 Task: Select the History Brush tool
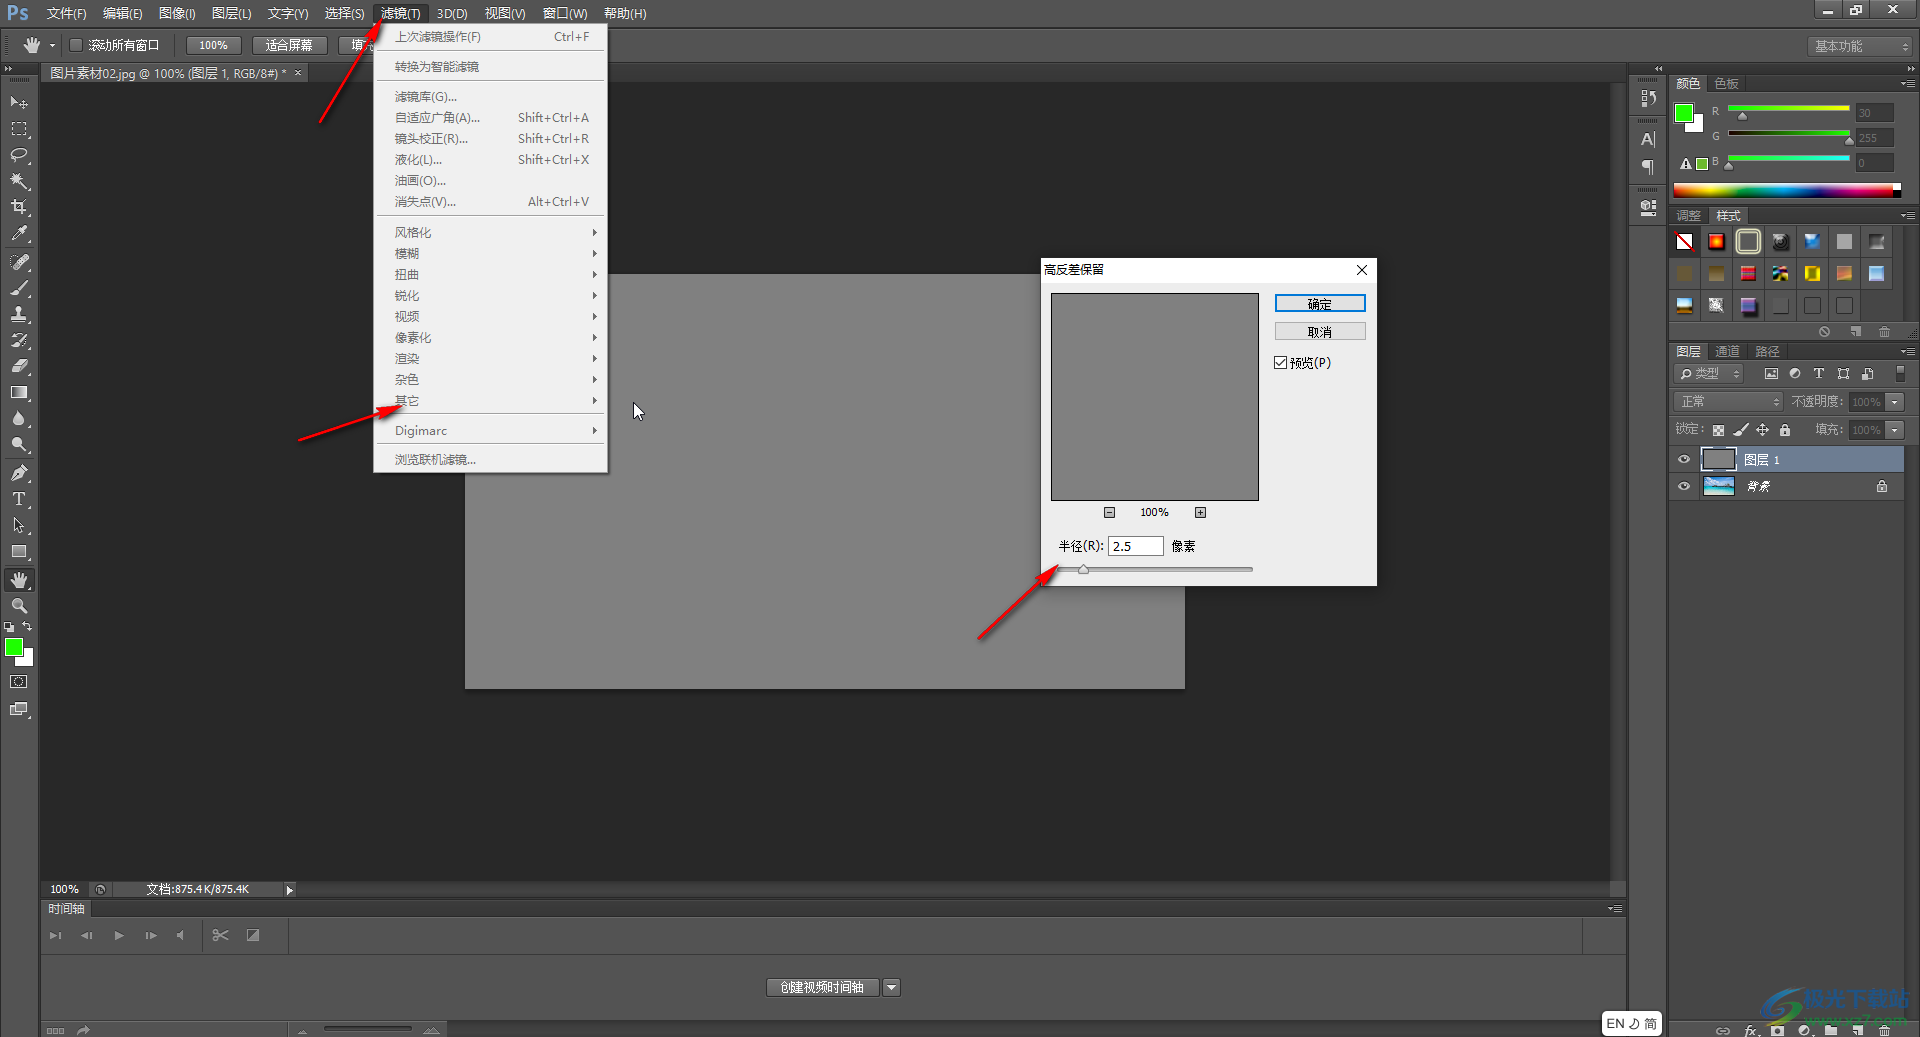19,340
